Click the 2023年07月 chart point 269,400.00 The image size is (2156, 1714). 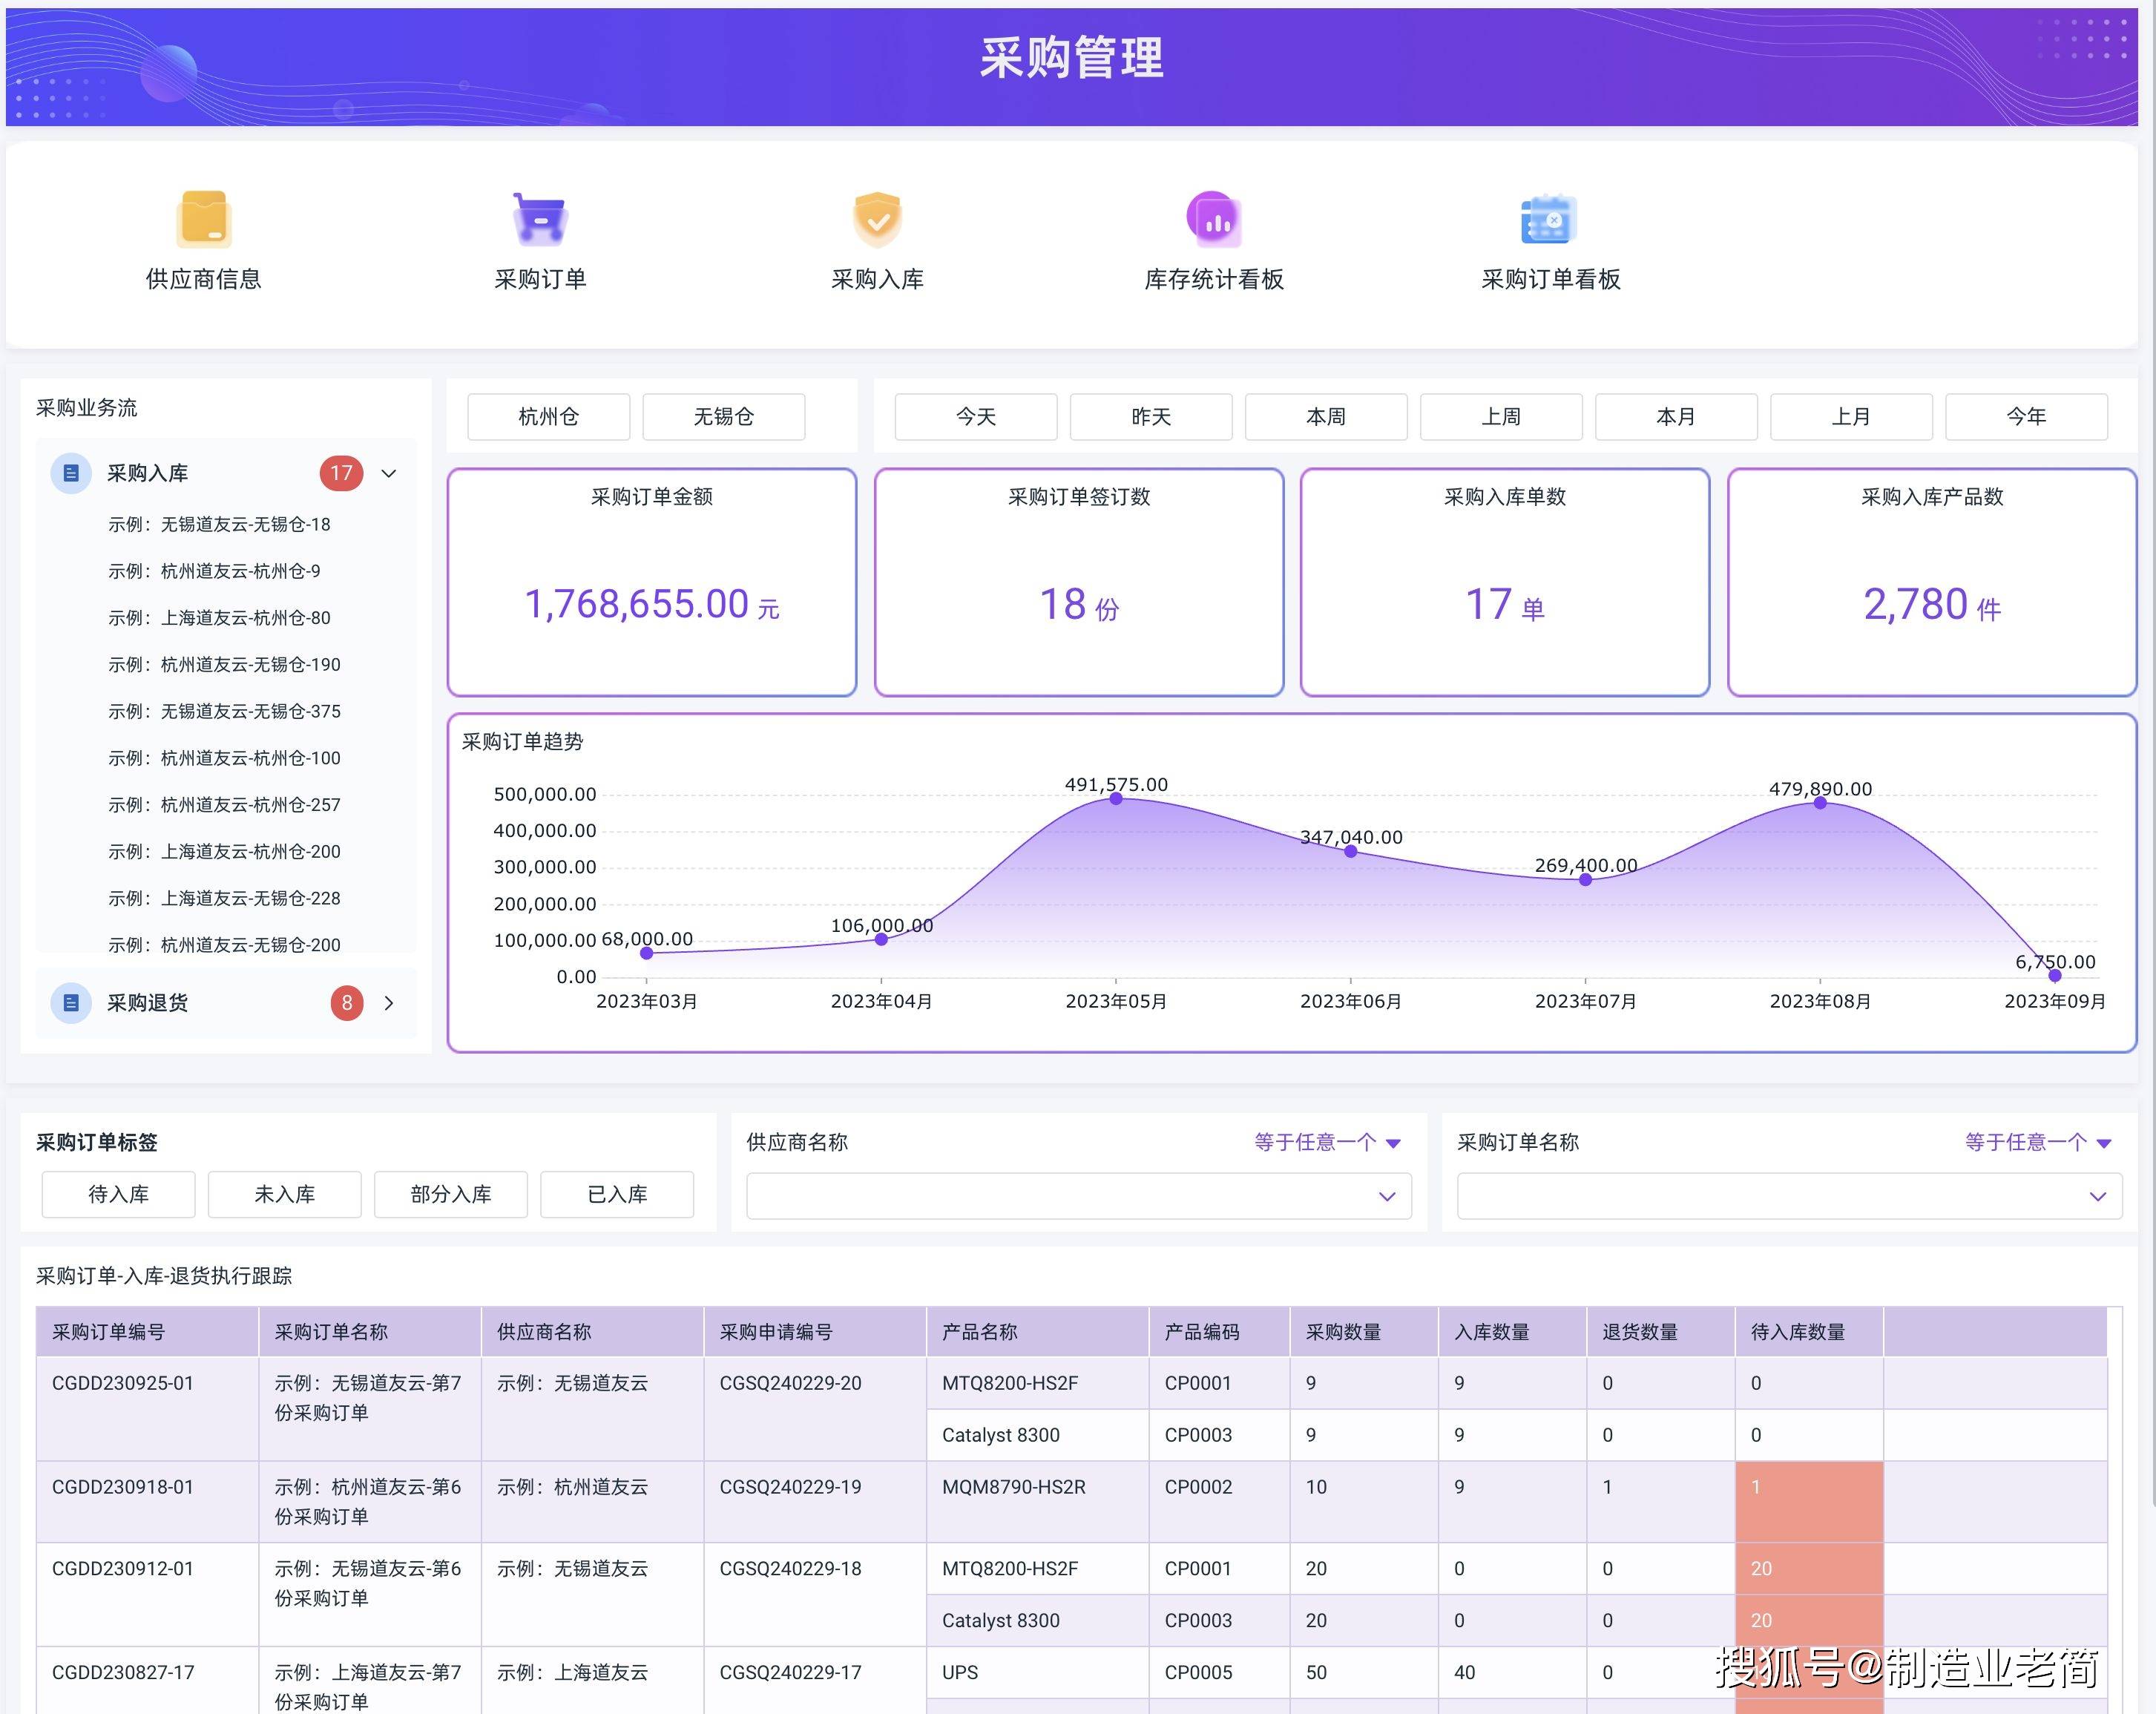(1585, 879)
